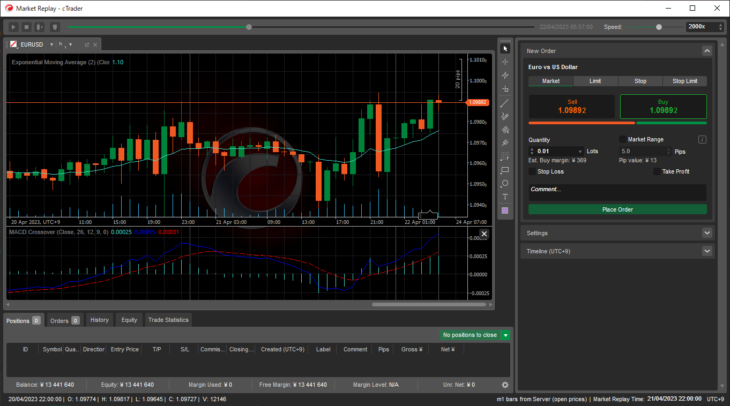Select the rectangle shape tool
This screenshot has width=730, height=406.
pos(505,170)
